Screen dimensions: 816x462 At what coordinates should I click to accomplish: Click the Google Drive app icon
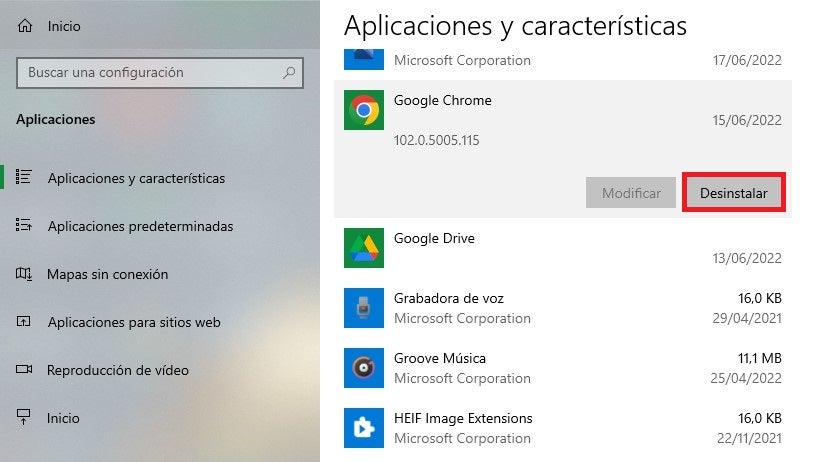363,248
